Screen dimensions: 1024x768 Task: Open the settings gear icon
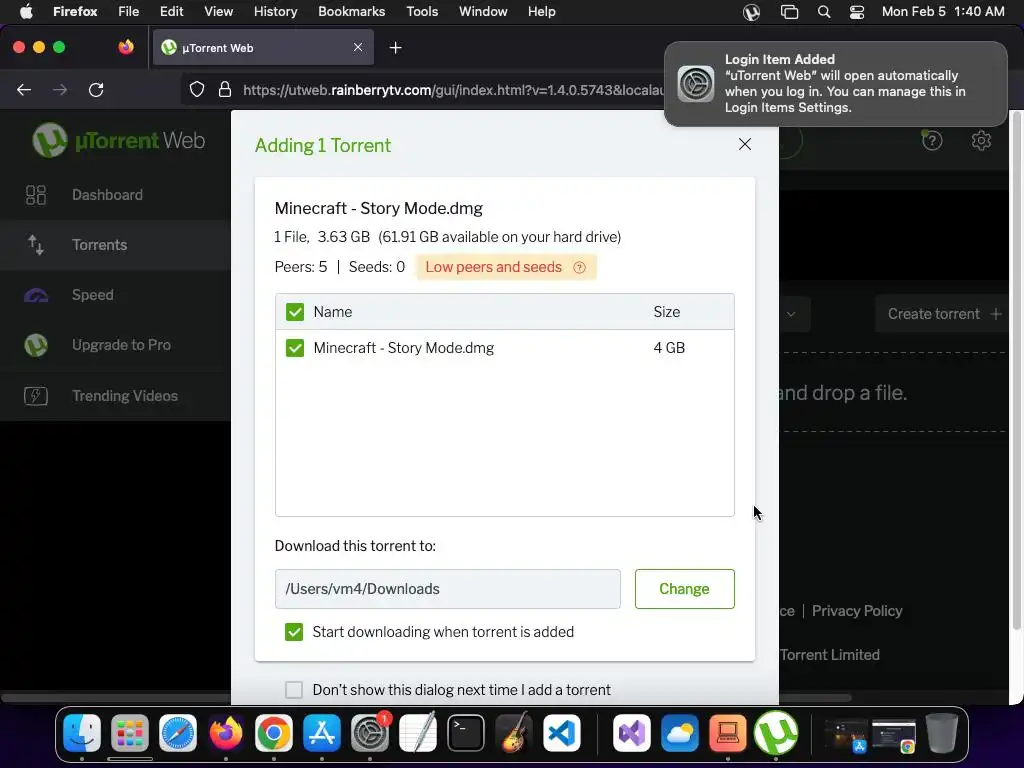pyautogui.click(x=981, y=140)
